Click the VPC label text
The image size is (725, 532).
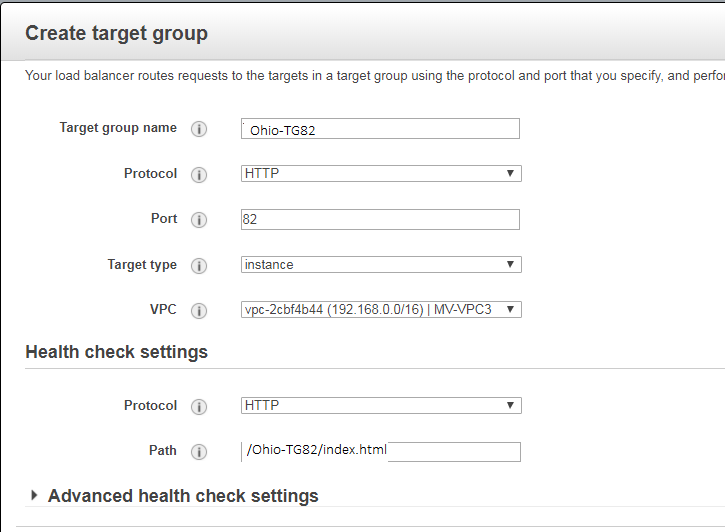click(x=163, y=310)
